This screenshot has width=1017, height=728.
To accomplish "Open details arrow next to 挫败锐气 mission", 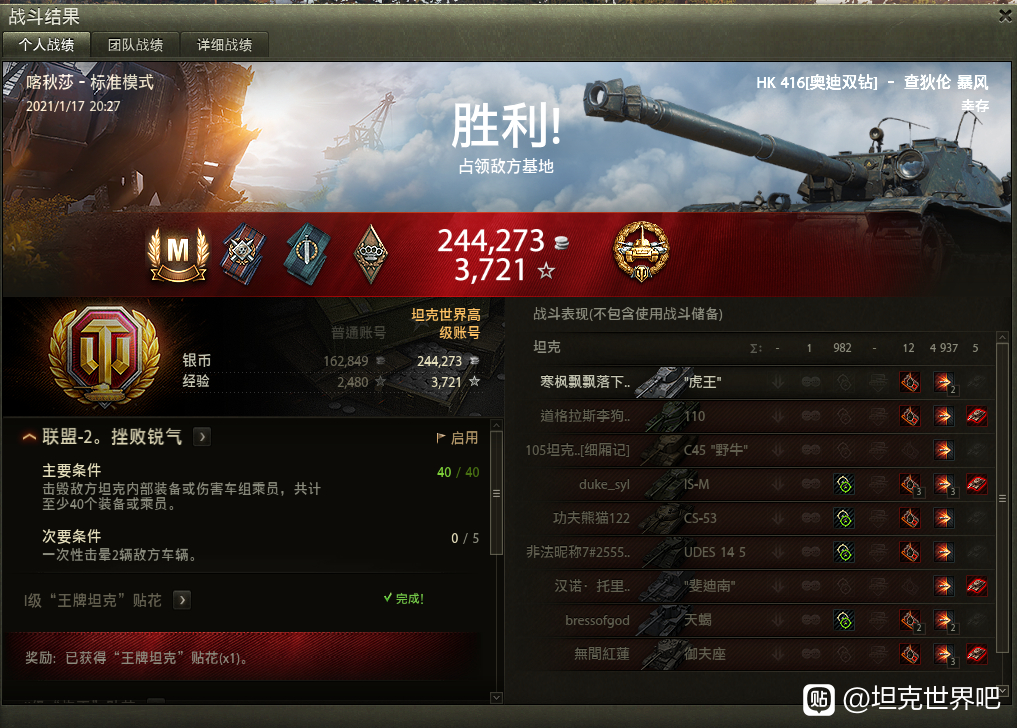I will (202, 437).
